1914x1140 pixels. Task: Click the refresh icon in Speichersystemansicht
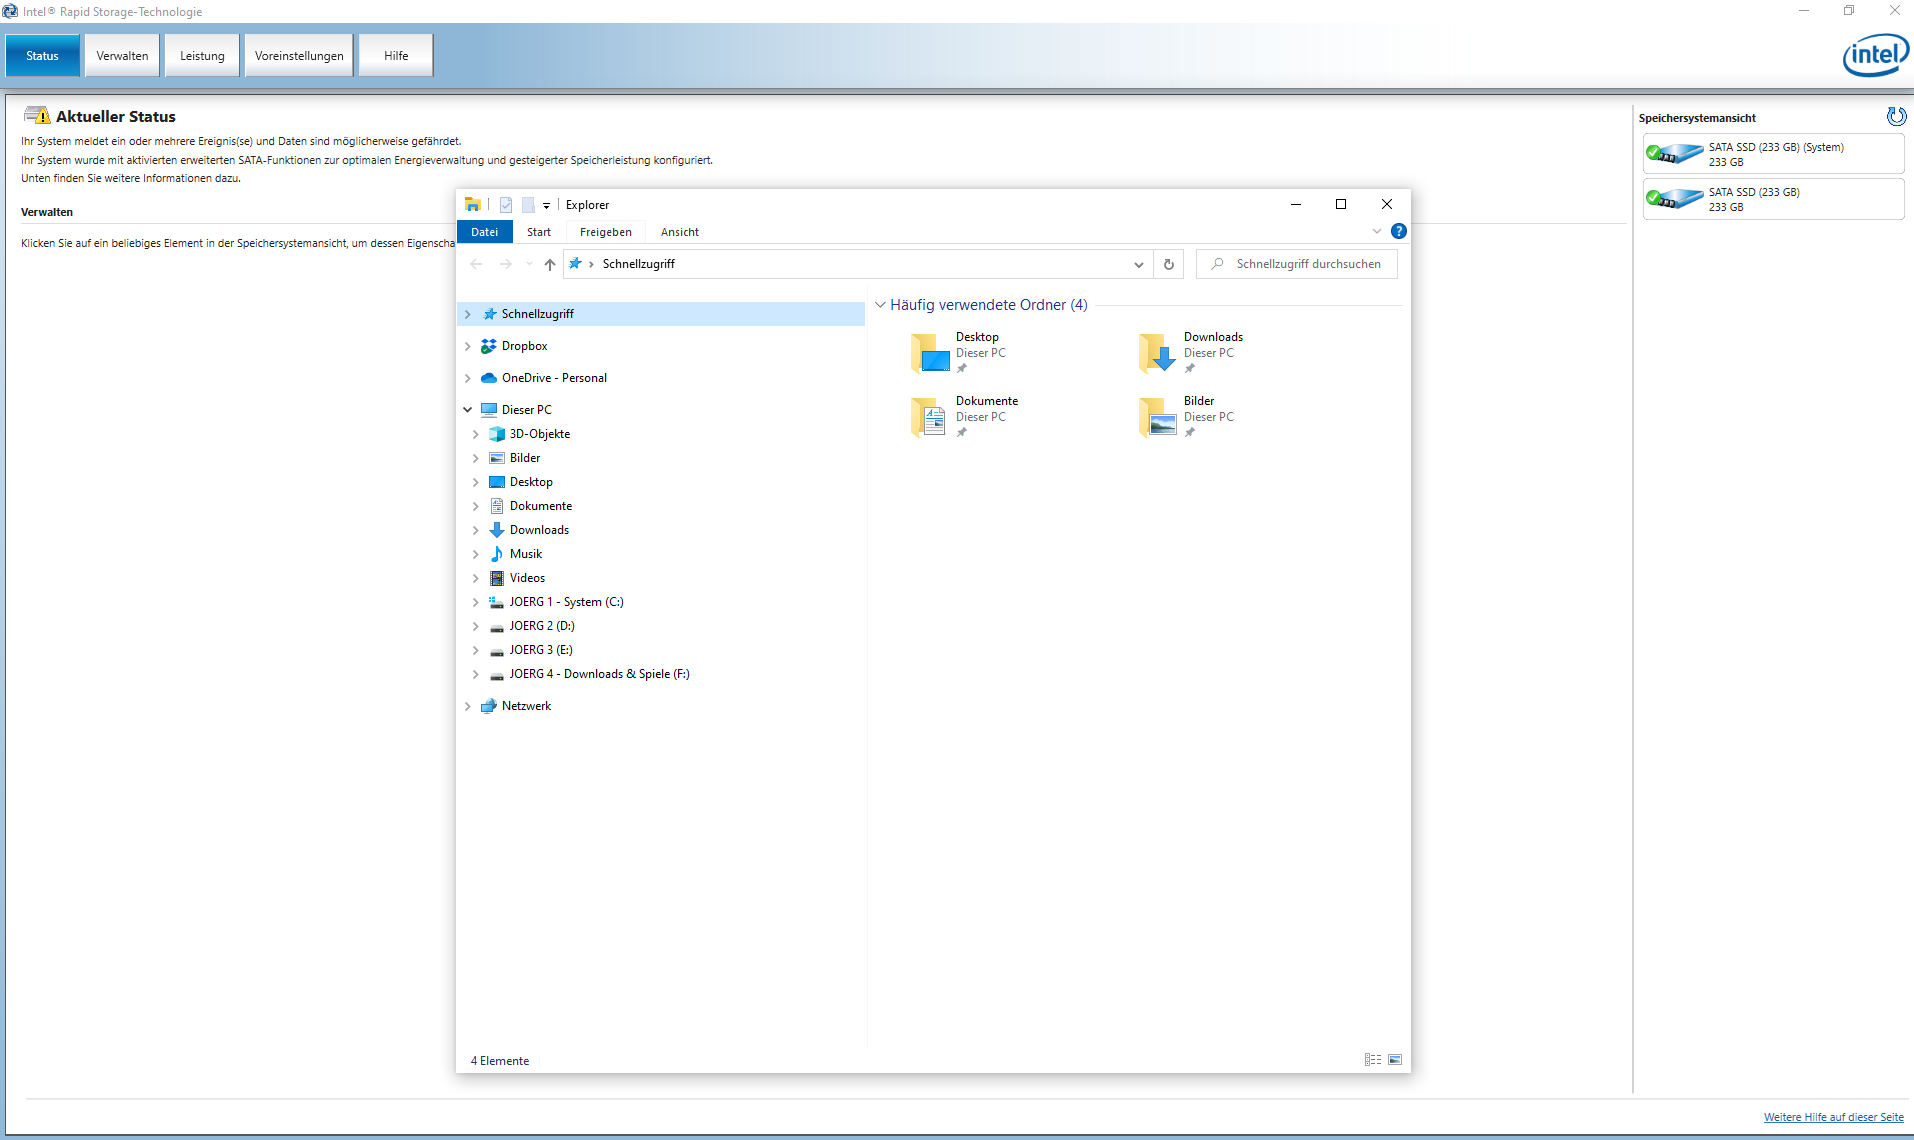1895,116
